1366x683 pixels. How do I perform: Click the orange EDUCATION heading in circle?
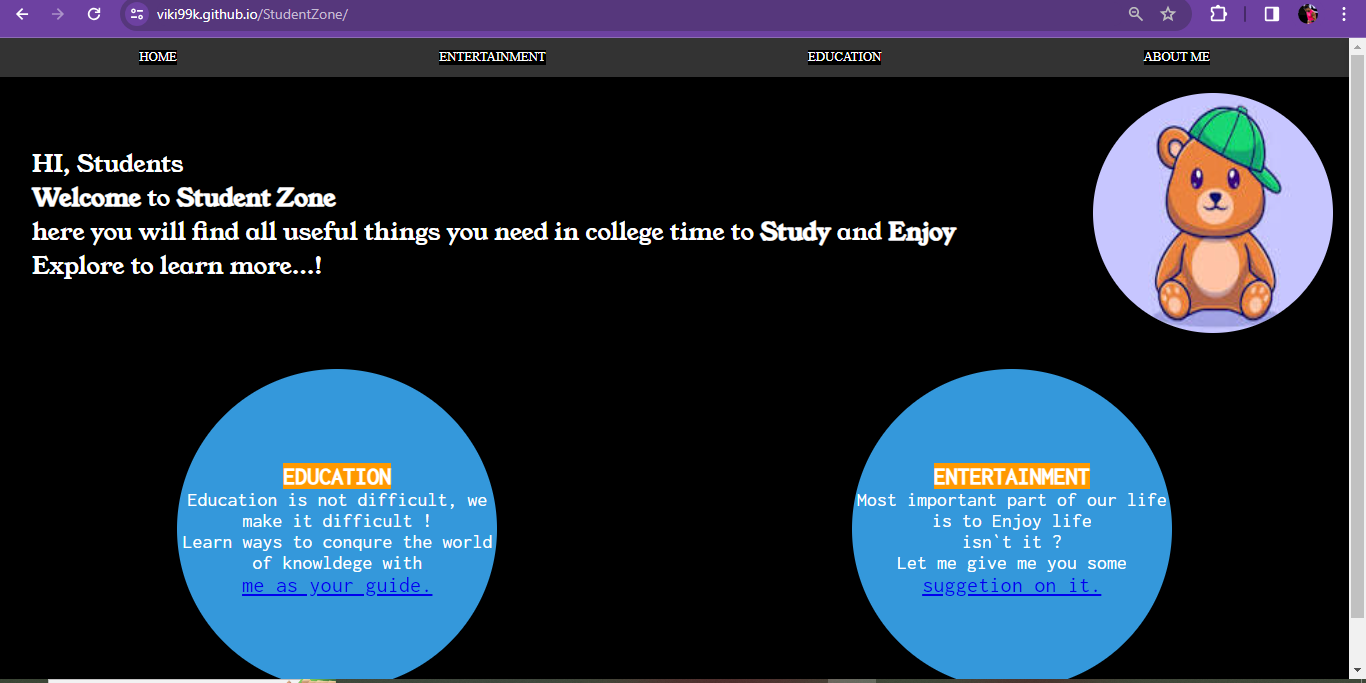tap(337, 476)
